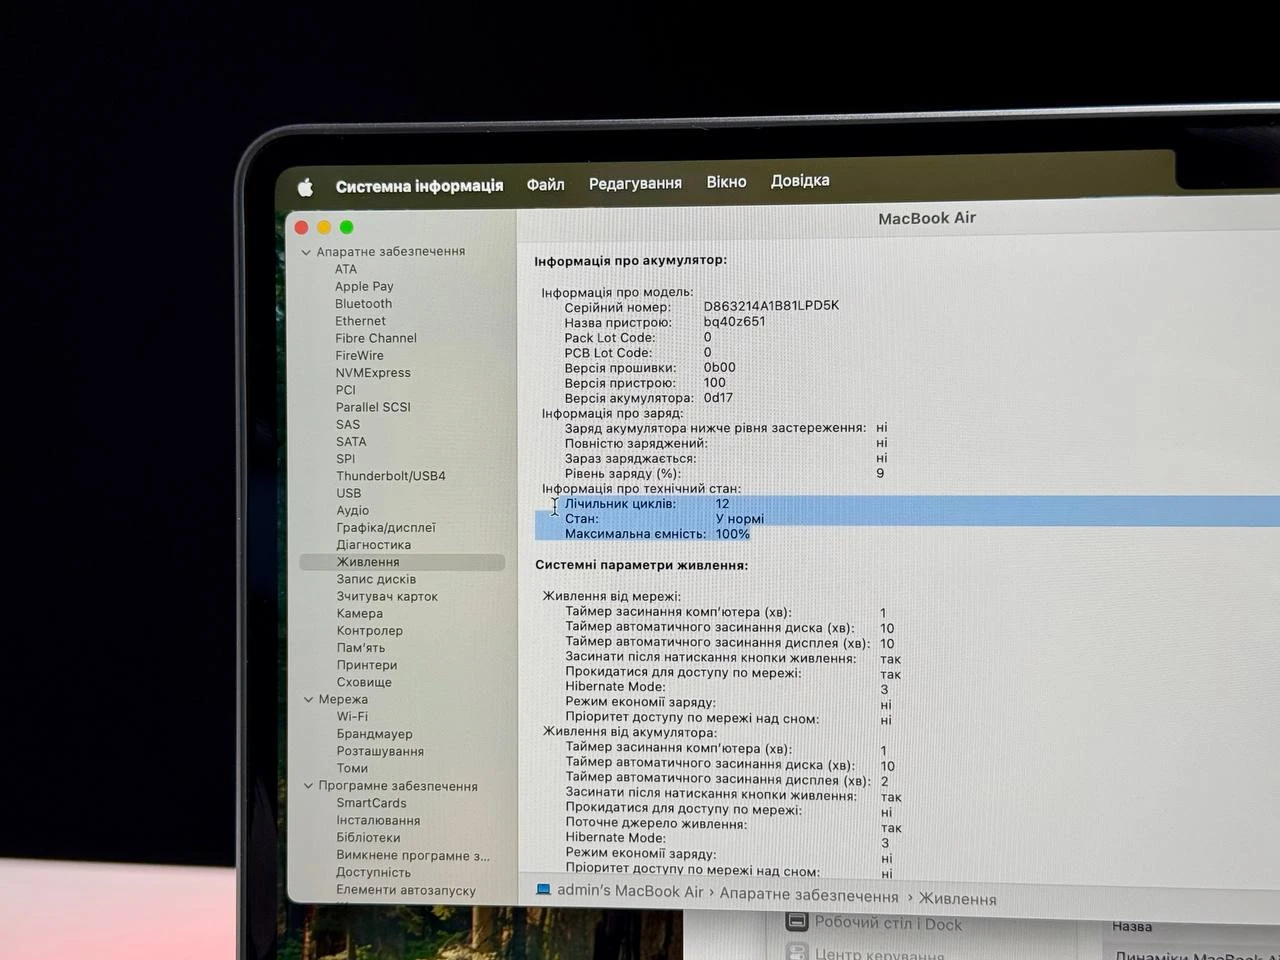Viewport: 1280px width, 960px height.
Task: Select SPI in the sidebar
Action: pos(345,459)
